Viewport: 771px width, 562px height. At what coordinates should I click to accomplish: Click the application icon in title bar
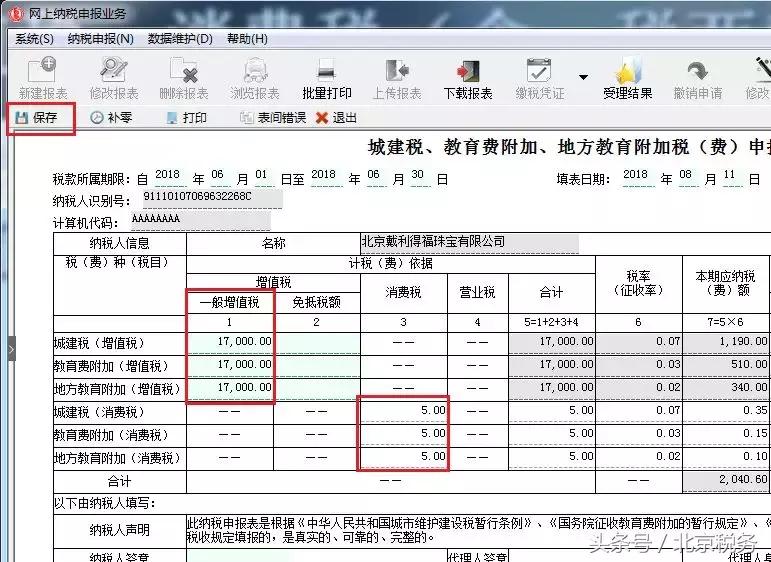[x=17, y=13]
